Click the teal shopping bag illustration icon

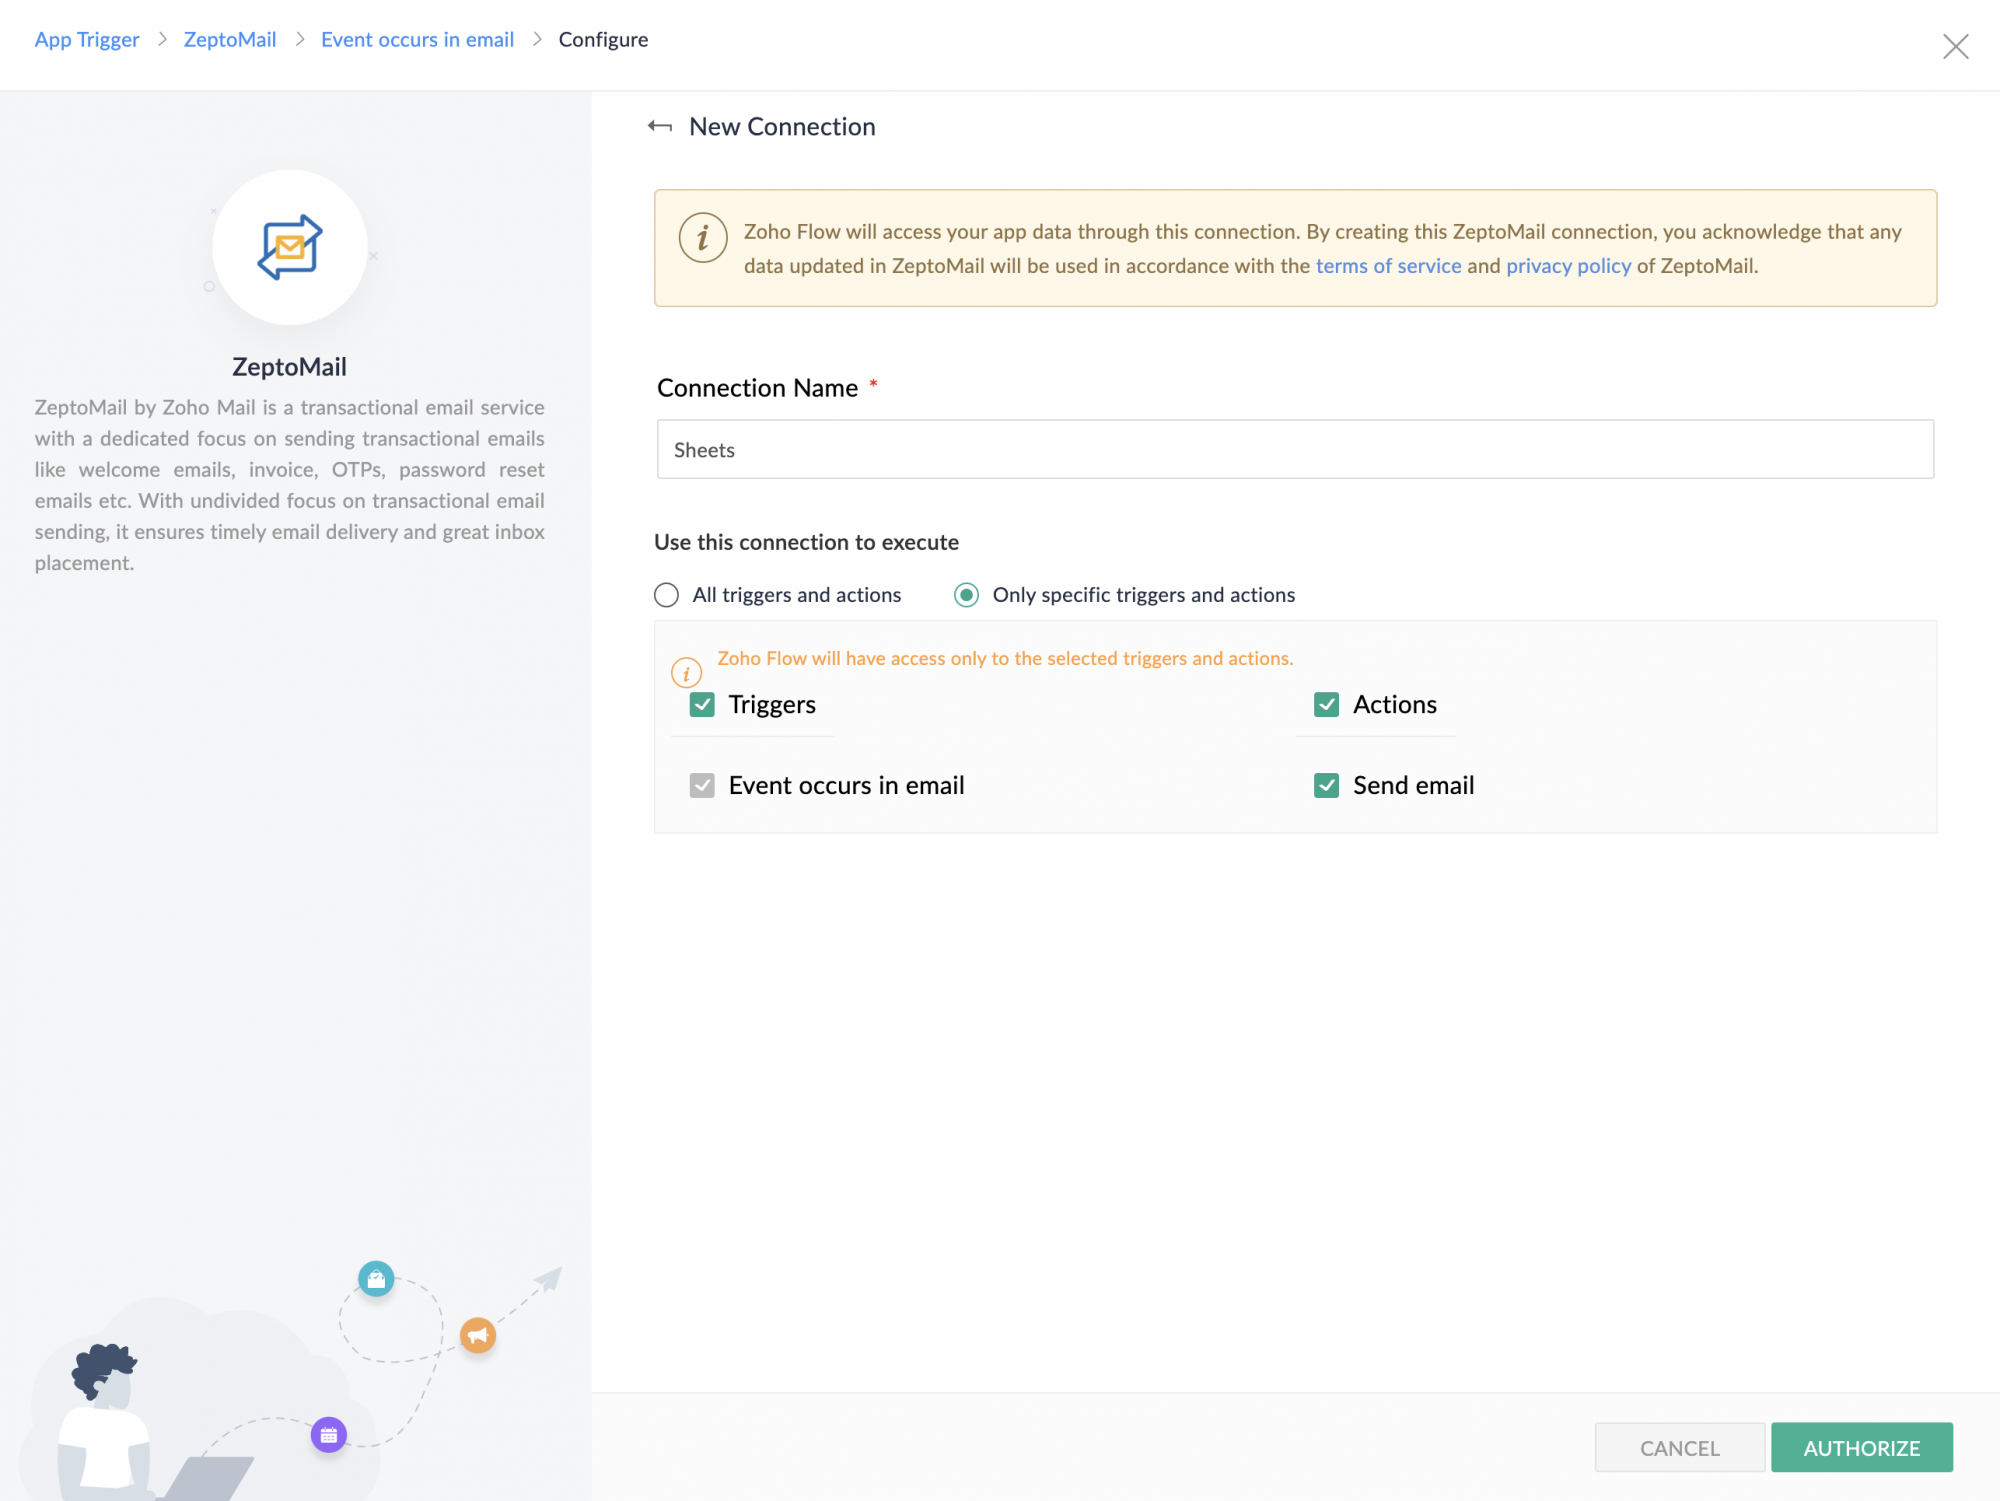click(x=376, y=1278)
